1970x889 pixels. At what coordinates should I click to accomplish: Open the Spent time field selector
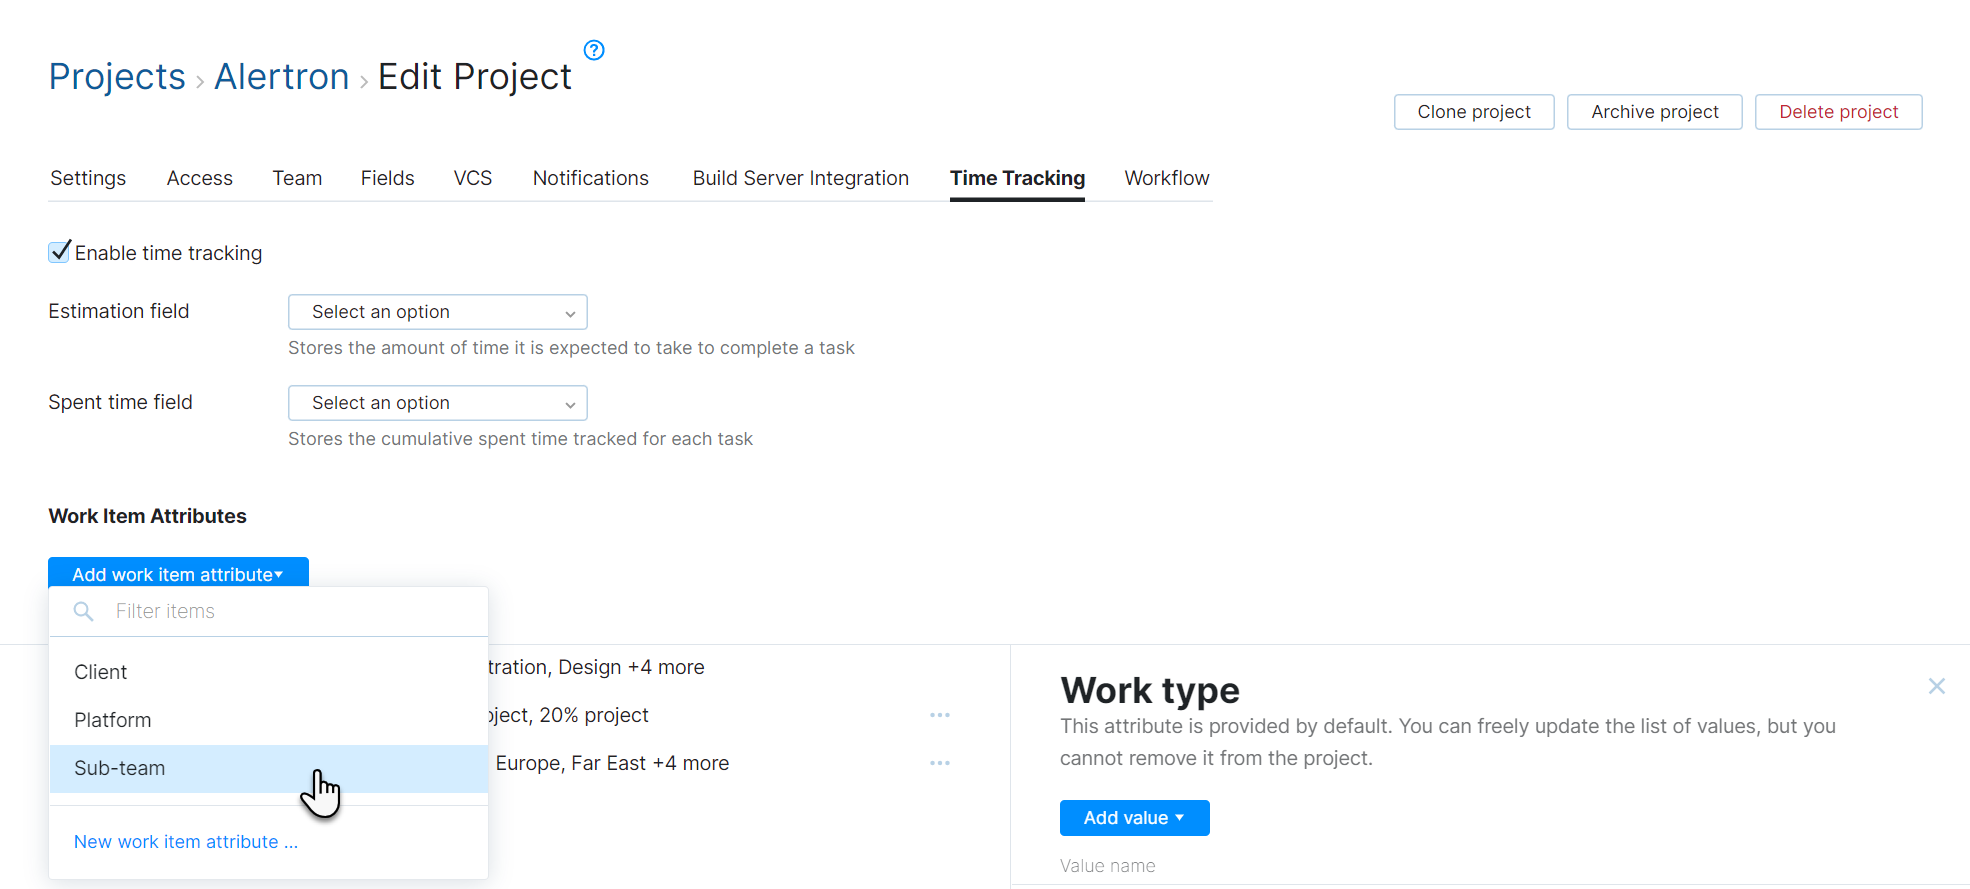pos(437,402)
